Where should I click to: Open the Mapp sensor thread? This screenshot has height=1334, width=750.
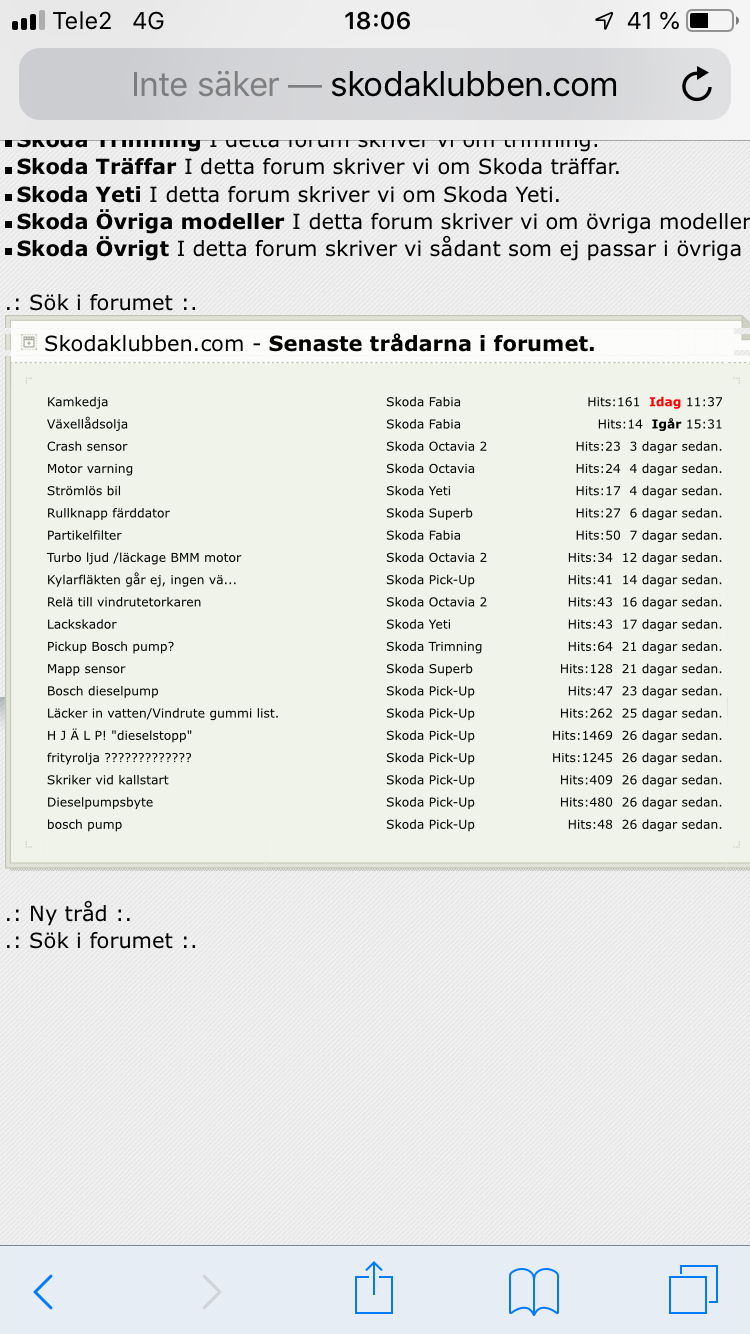(86, 669)
